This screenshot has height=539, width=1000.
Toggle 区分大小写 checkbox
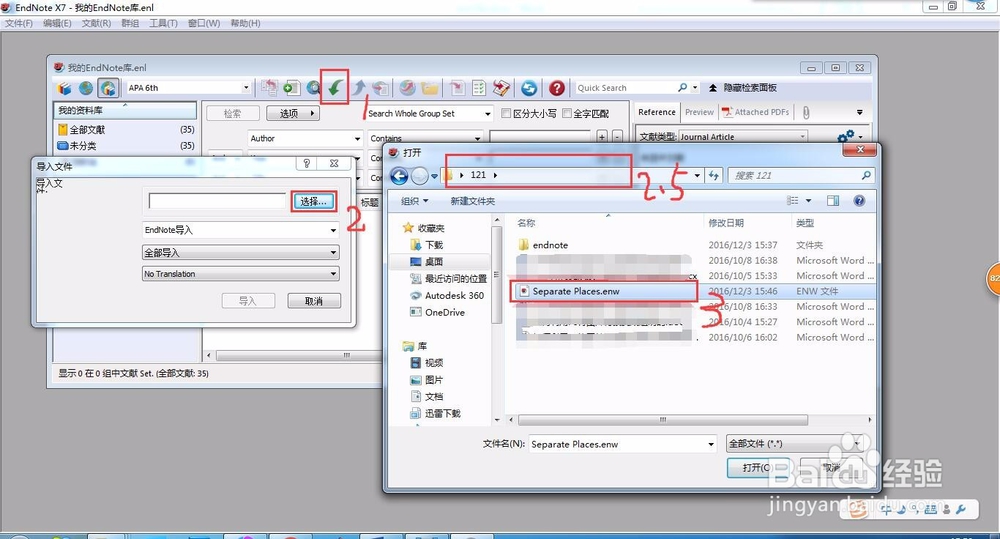tap(506, 113)
